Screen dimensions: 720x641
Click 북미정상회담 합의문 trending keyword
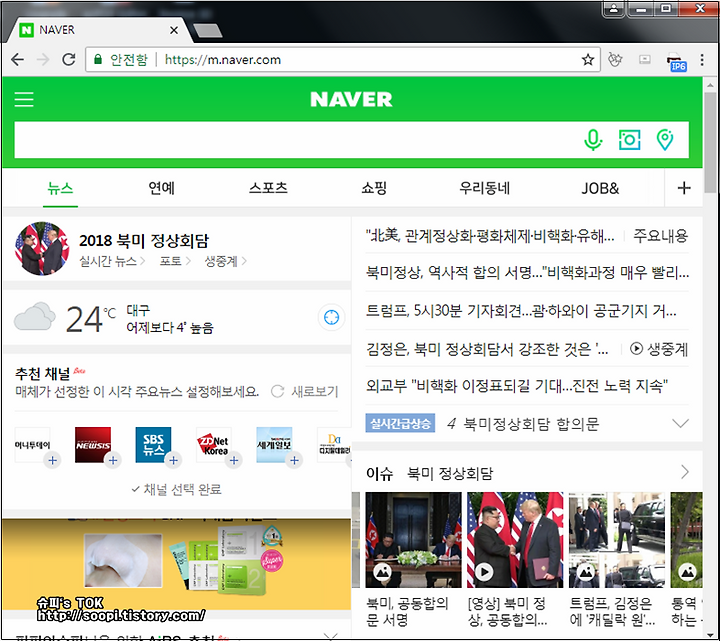click(531, 424)
